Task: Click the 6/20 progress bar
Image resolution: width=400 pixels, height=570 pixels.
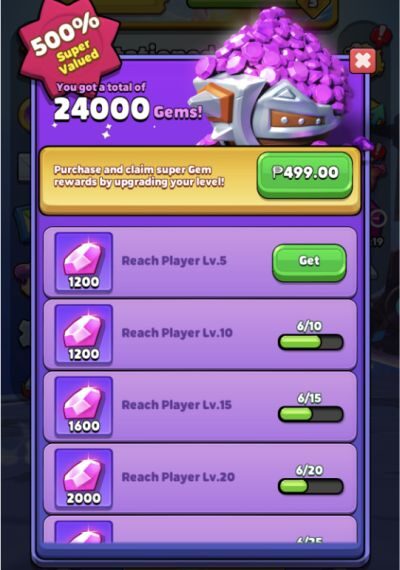Action: click(x=311, y=486)
